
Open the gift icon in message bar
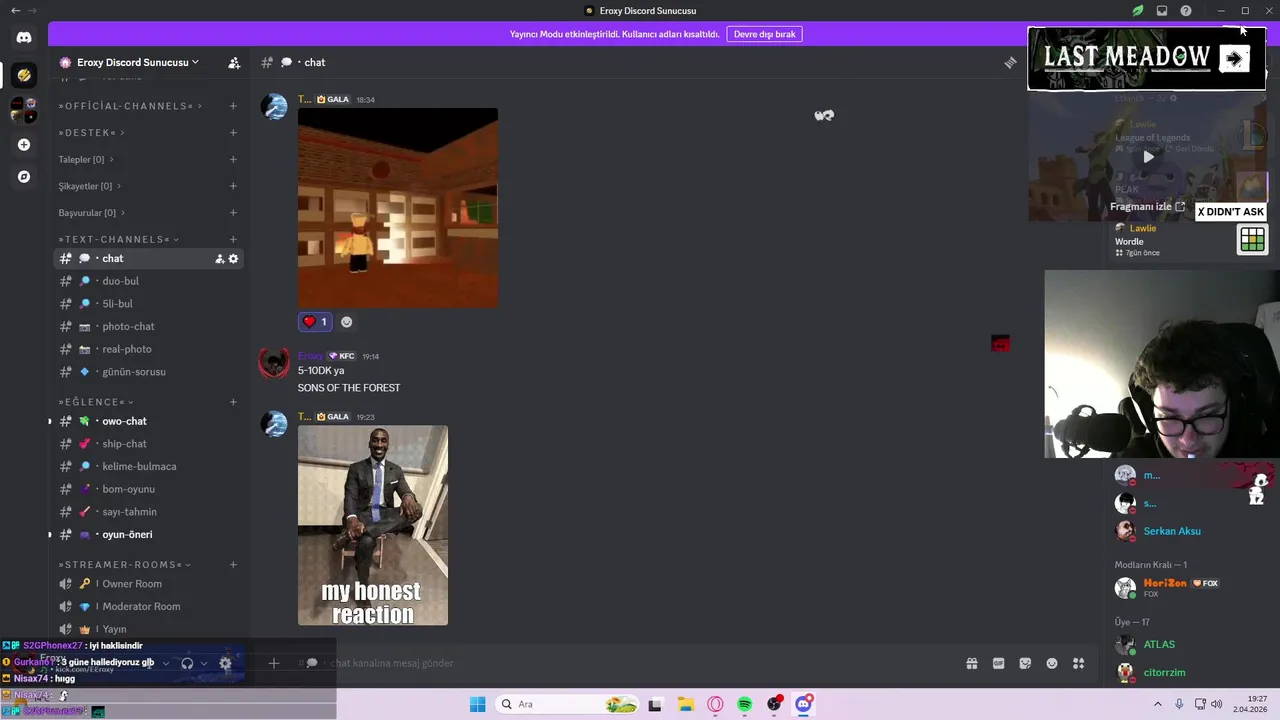972,663
